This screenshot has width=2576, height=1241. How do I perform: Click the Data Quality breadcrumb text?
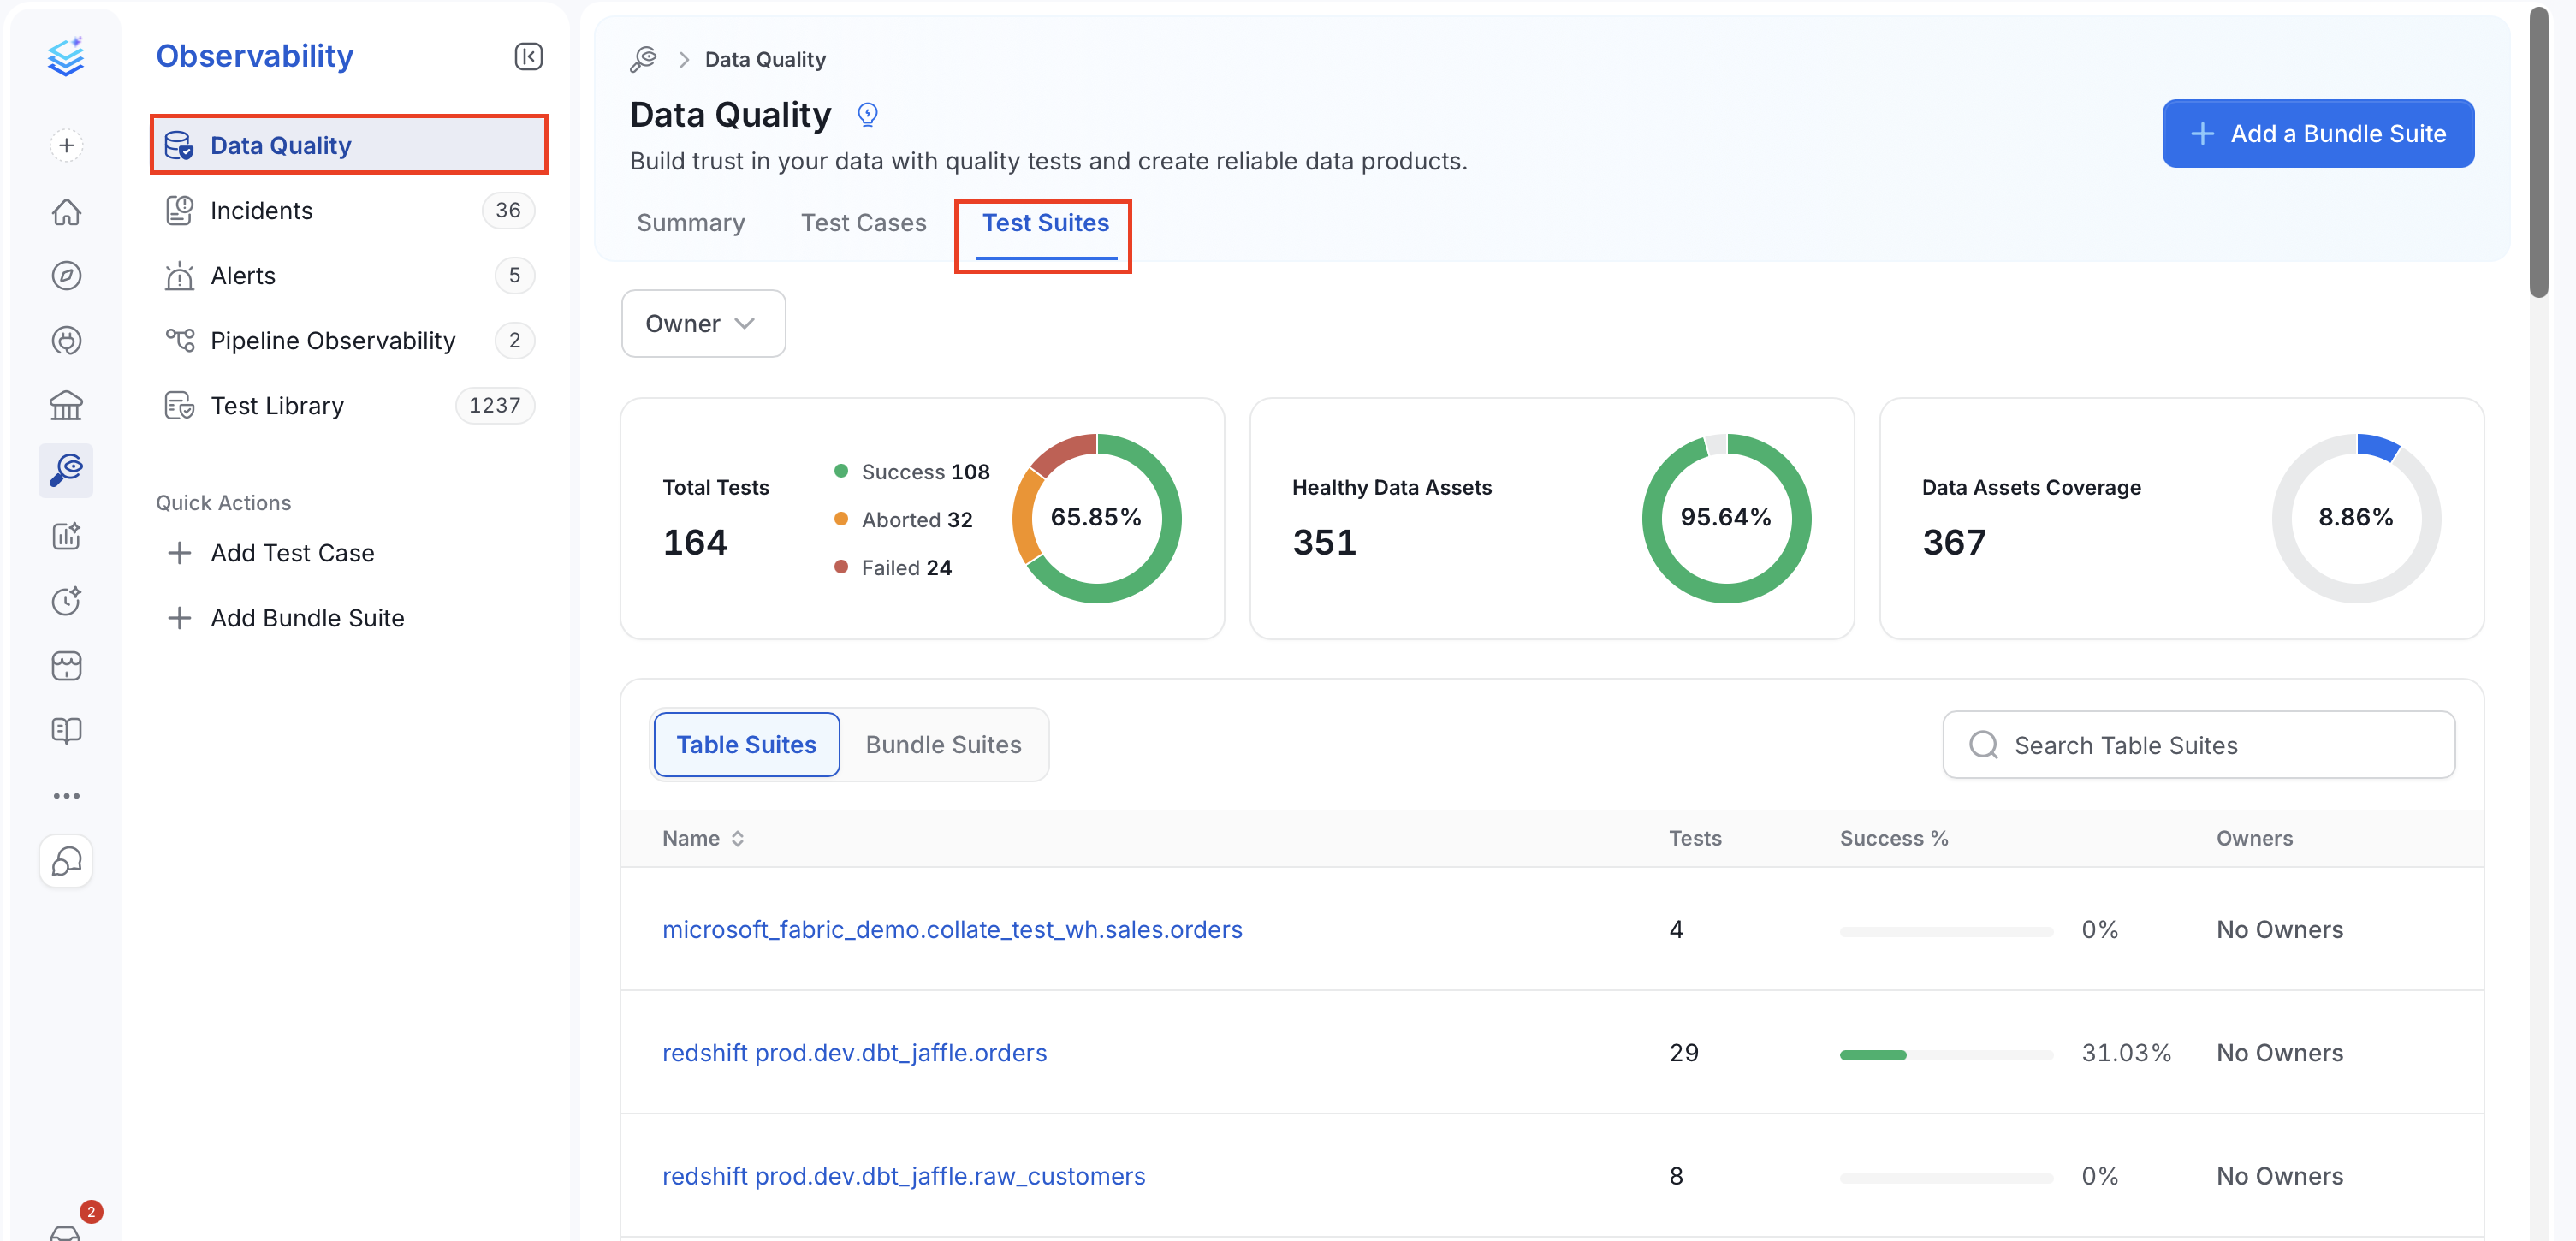tap(765, 59)
